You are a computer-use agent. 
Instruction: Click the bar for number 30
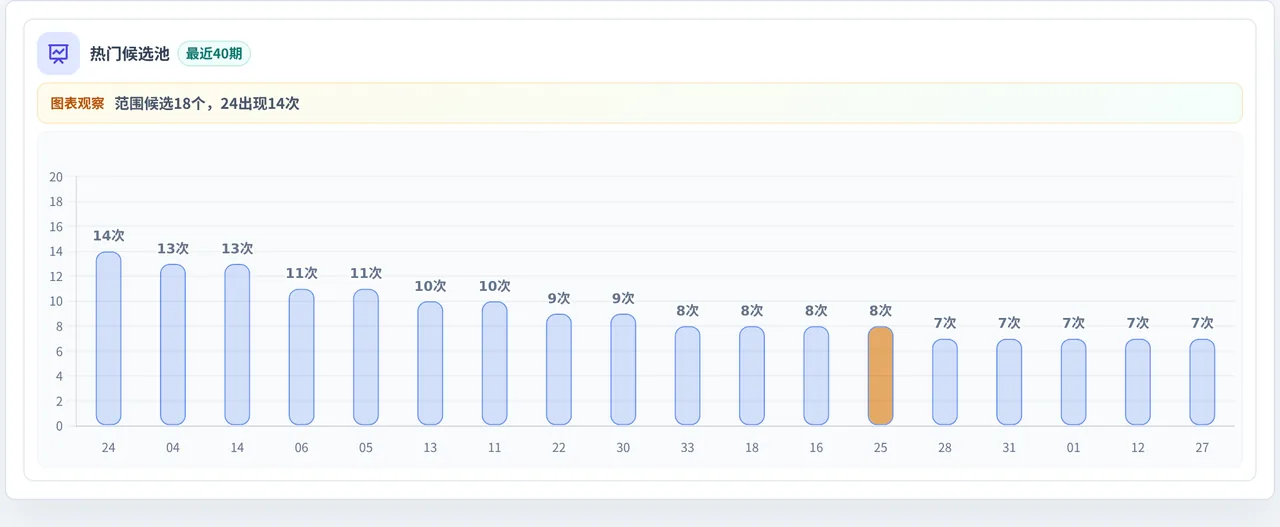point(623,369)
